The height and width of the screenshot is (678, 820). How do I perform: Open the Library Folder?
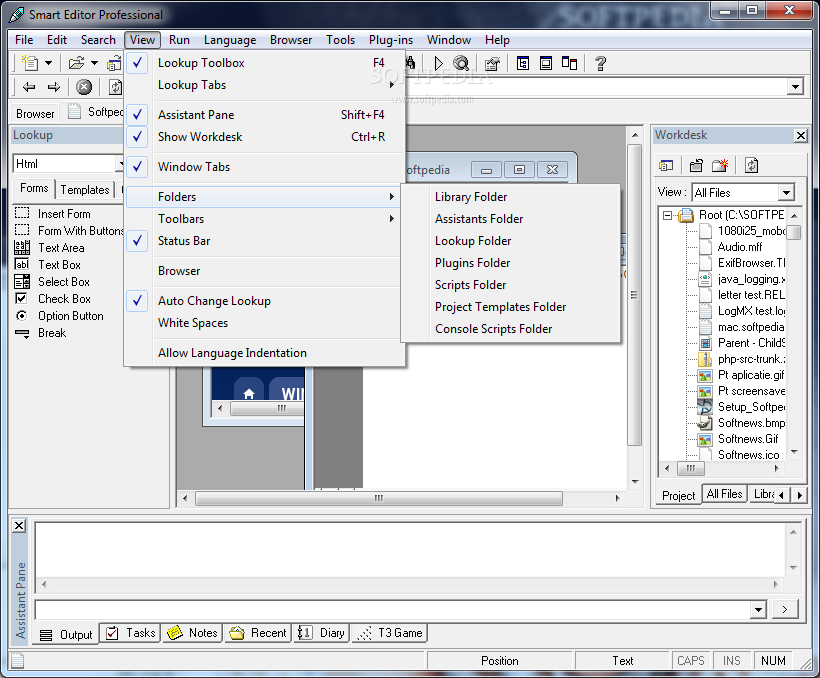[x=511, y=197]
